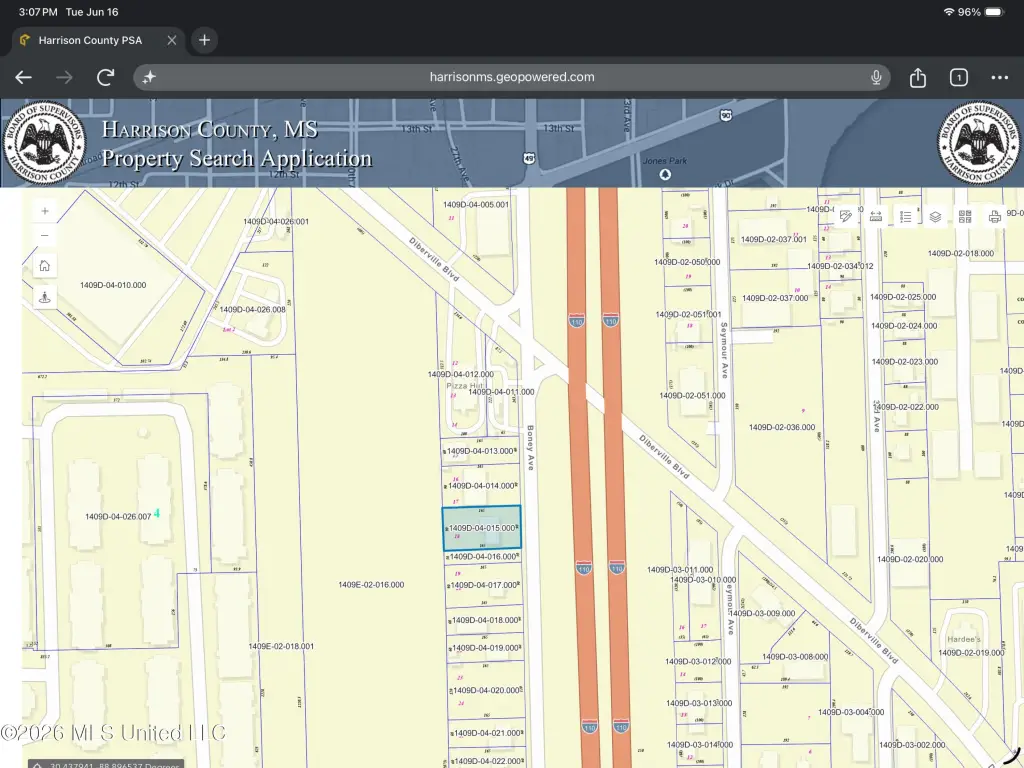Select parcel 1409D-03-008.000
The image size is (1024, 768).
pos(795,657)
